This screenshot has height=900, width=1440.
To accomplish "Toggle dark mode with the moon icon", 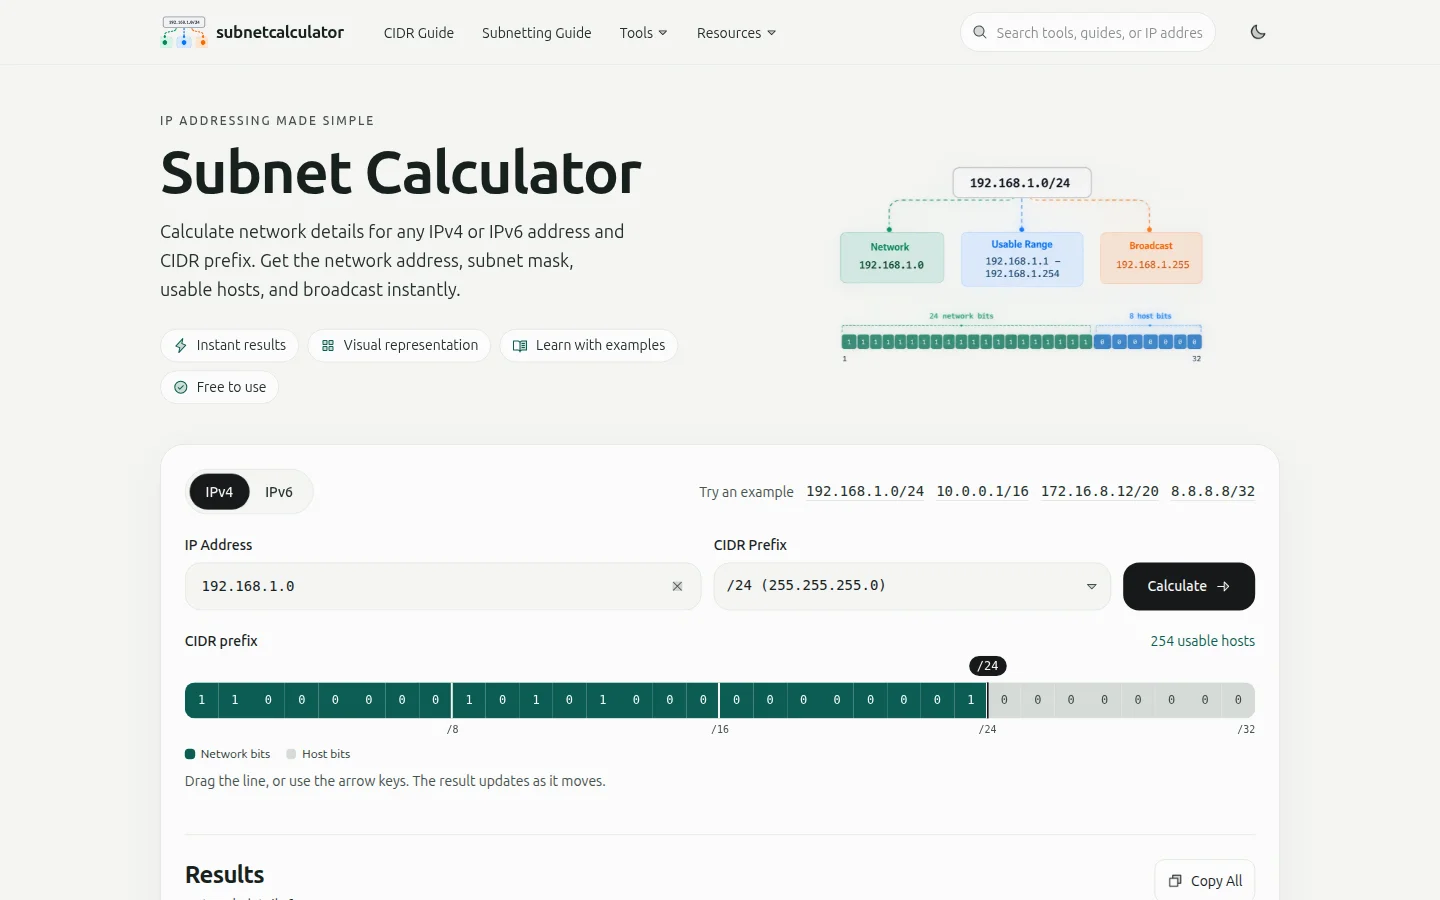I will coord(1258,32).
